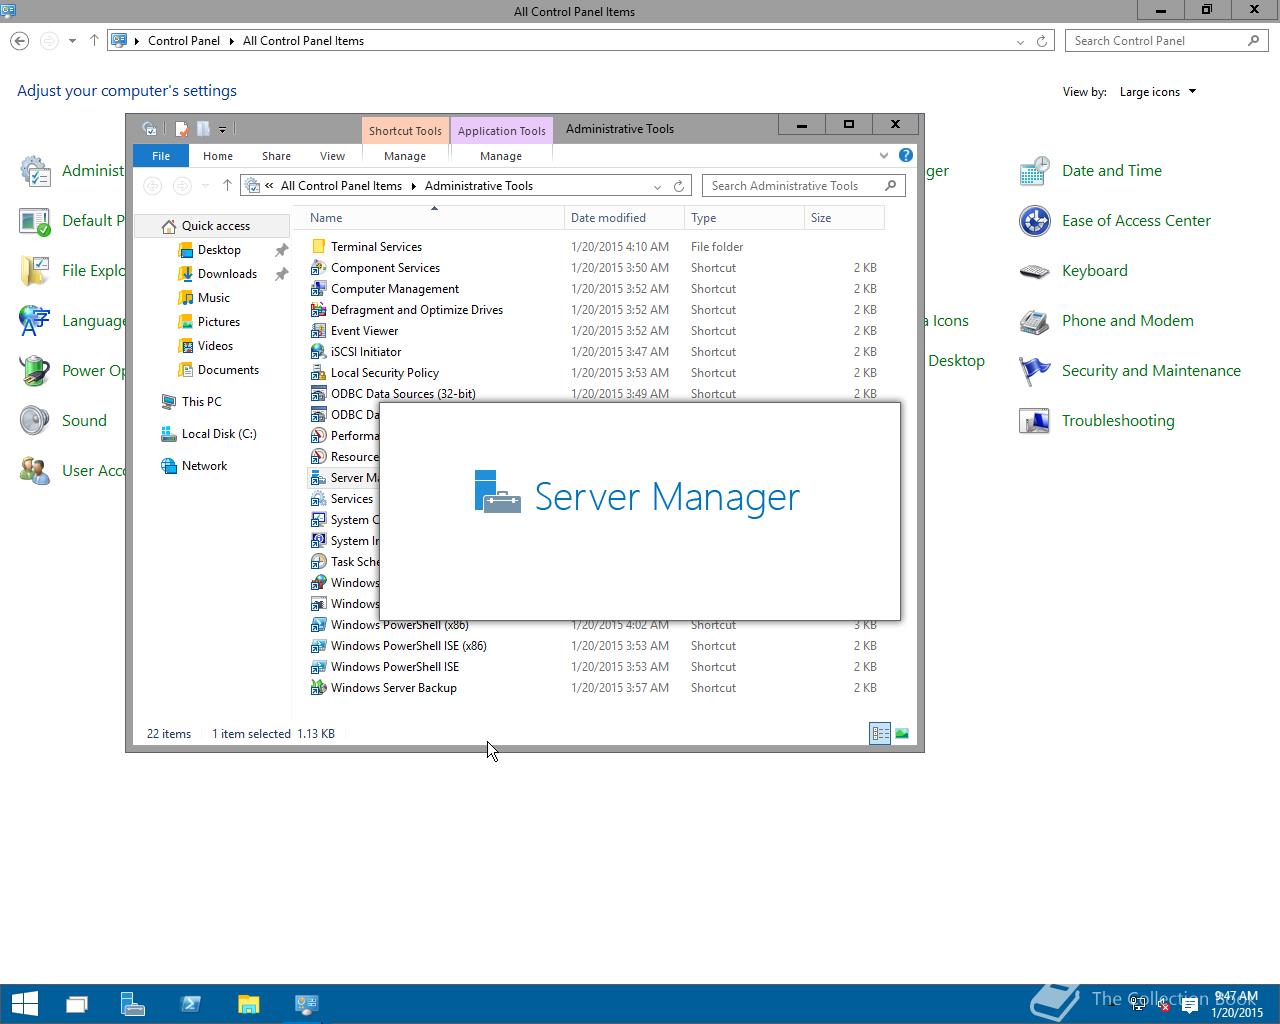Screen dimensions: 1280x1024
Task: Select ODBC Data Sources (32-bit) icon
Action: (x=318, y=393)
